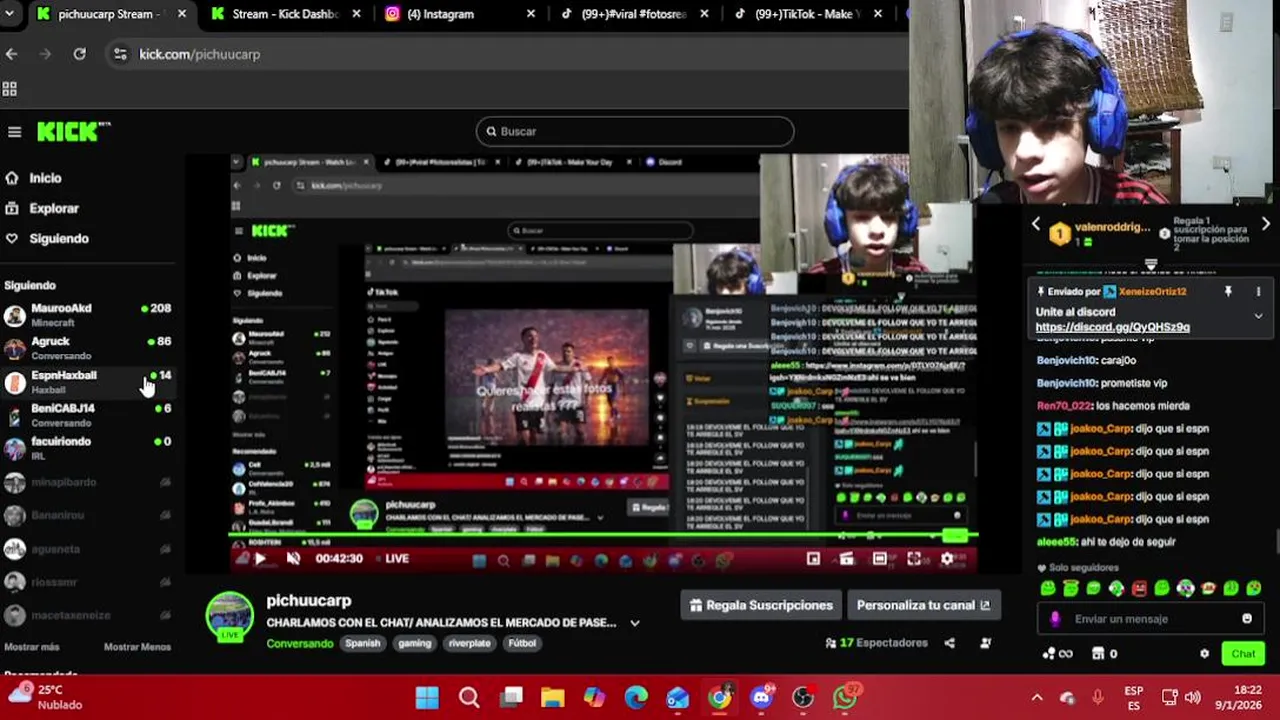Open pinned message three-dot options
This screenshot has width=1280, height=720.
tap(1258, 292)
